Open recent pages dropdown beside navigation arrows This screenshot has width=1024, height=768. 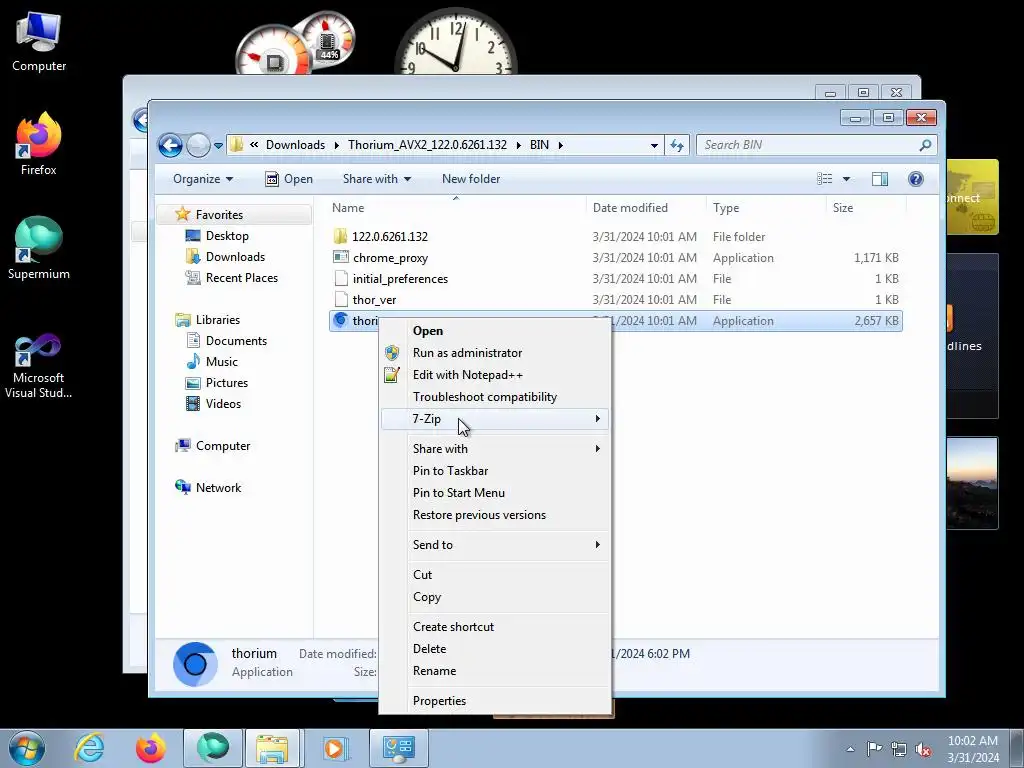218,146
